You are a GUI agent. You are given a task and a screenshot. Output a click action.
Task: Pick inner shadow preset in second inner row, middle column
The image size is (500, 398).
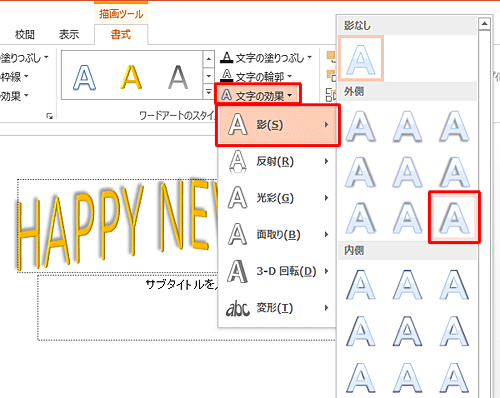pyautogui.click(x=407, y=331)
